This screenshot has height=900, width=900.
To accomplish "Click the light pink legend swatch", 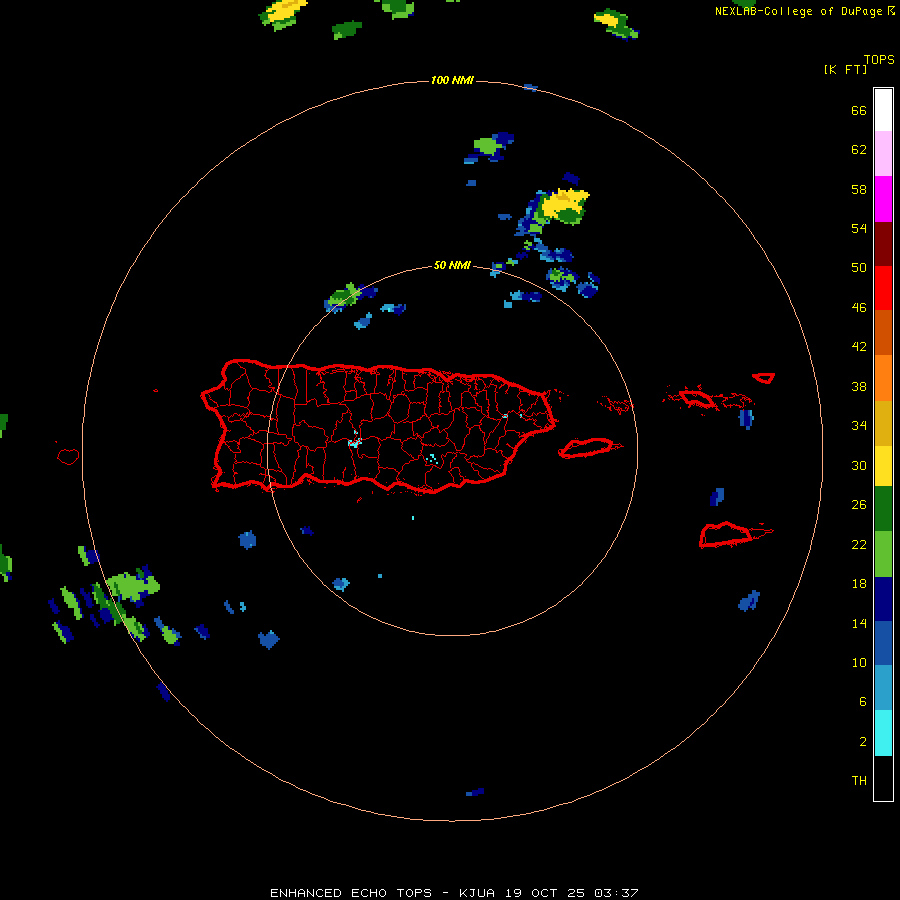I will tap(883, 153).
